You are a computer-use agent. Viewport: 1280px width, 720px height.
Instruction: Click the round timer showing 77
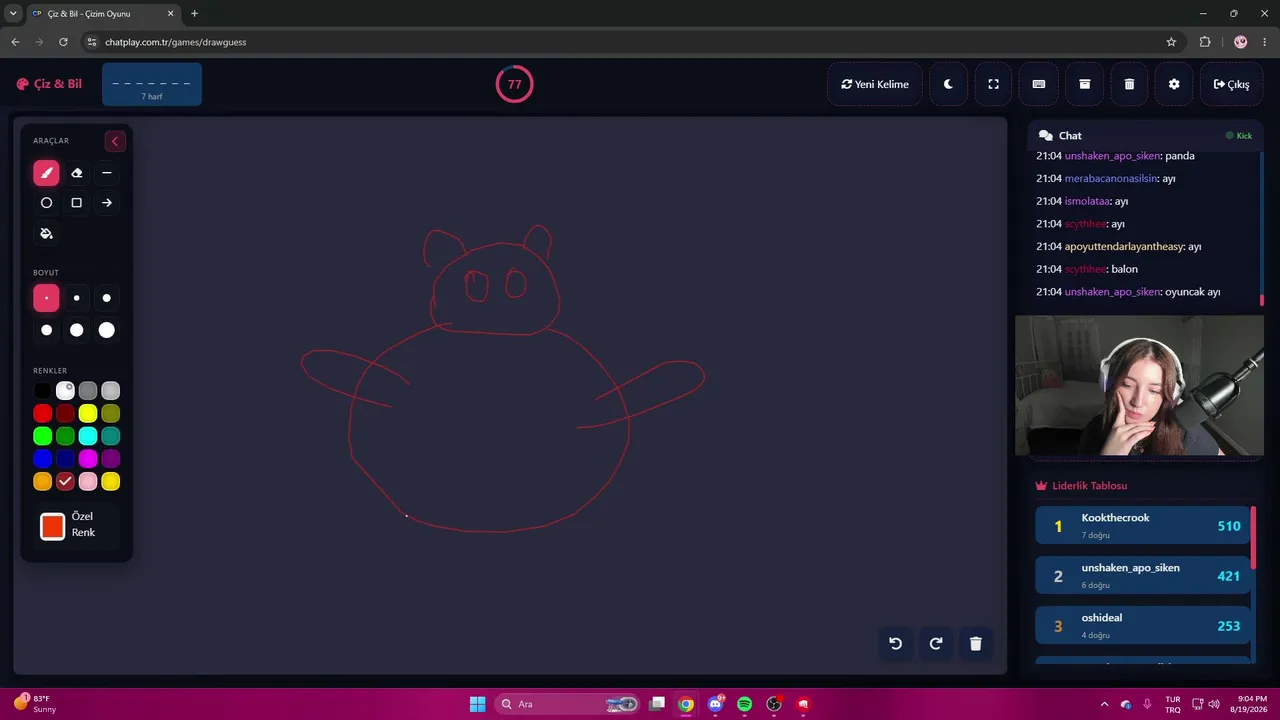[514, 84]
